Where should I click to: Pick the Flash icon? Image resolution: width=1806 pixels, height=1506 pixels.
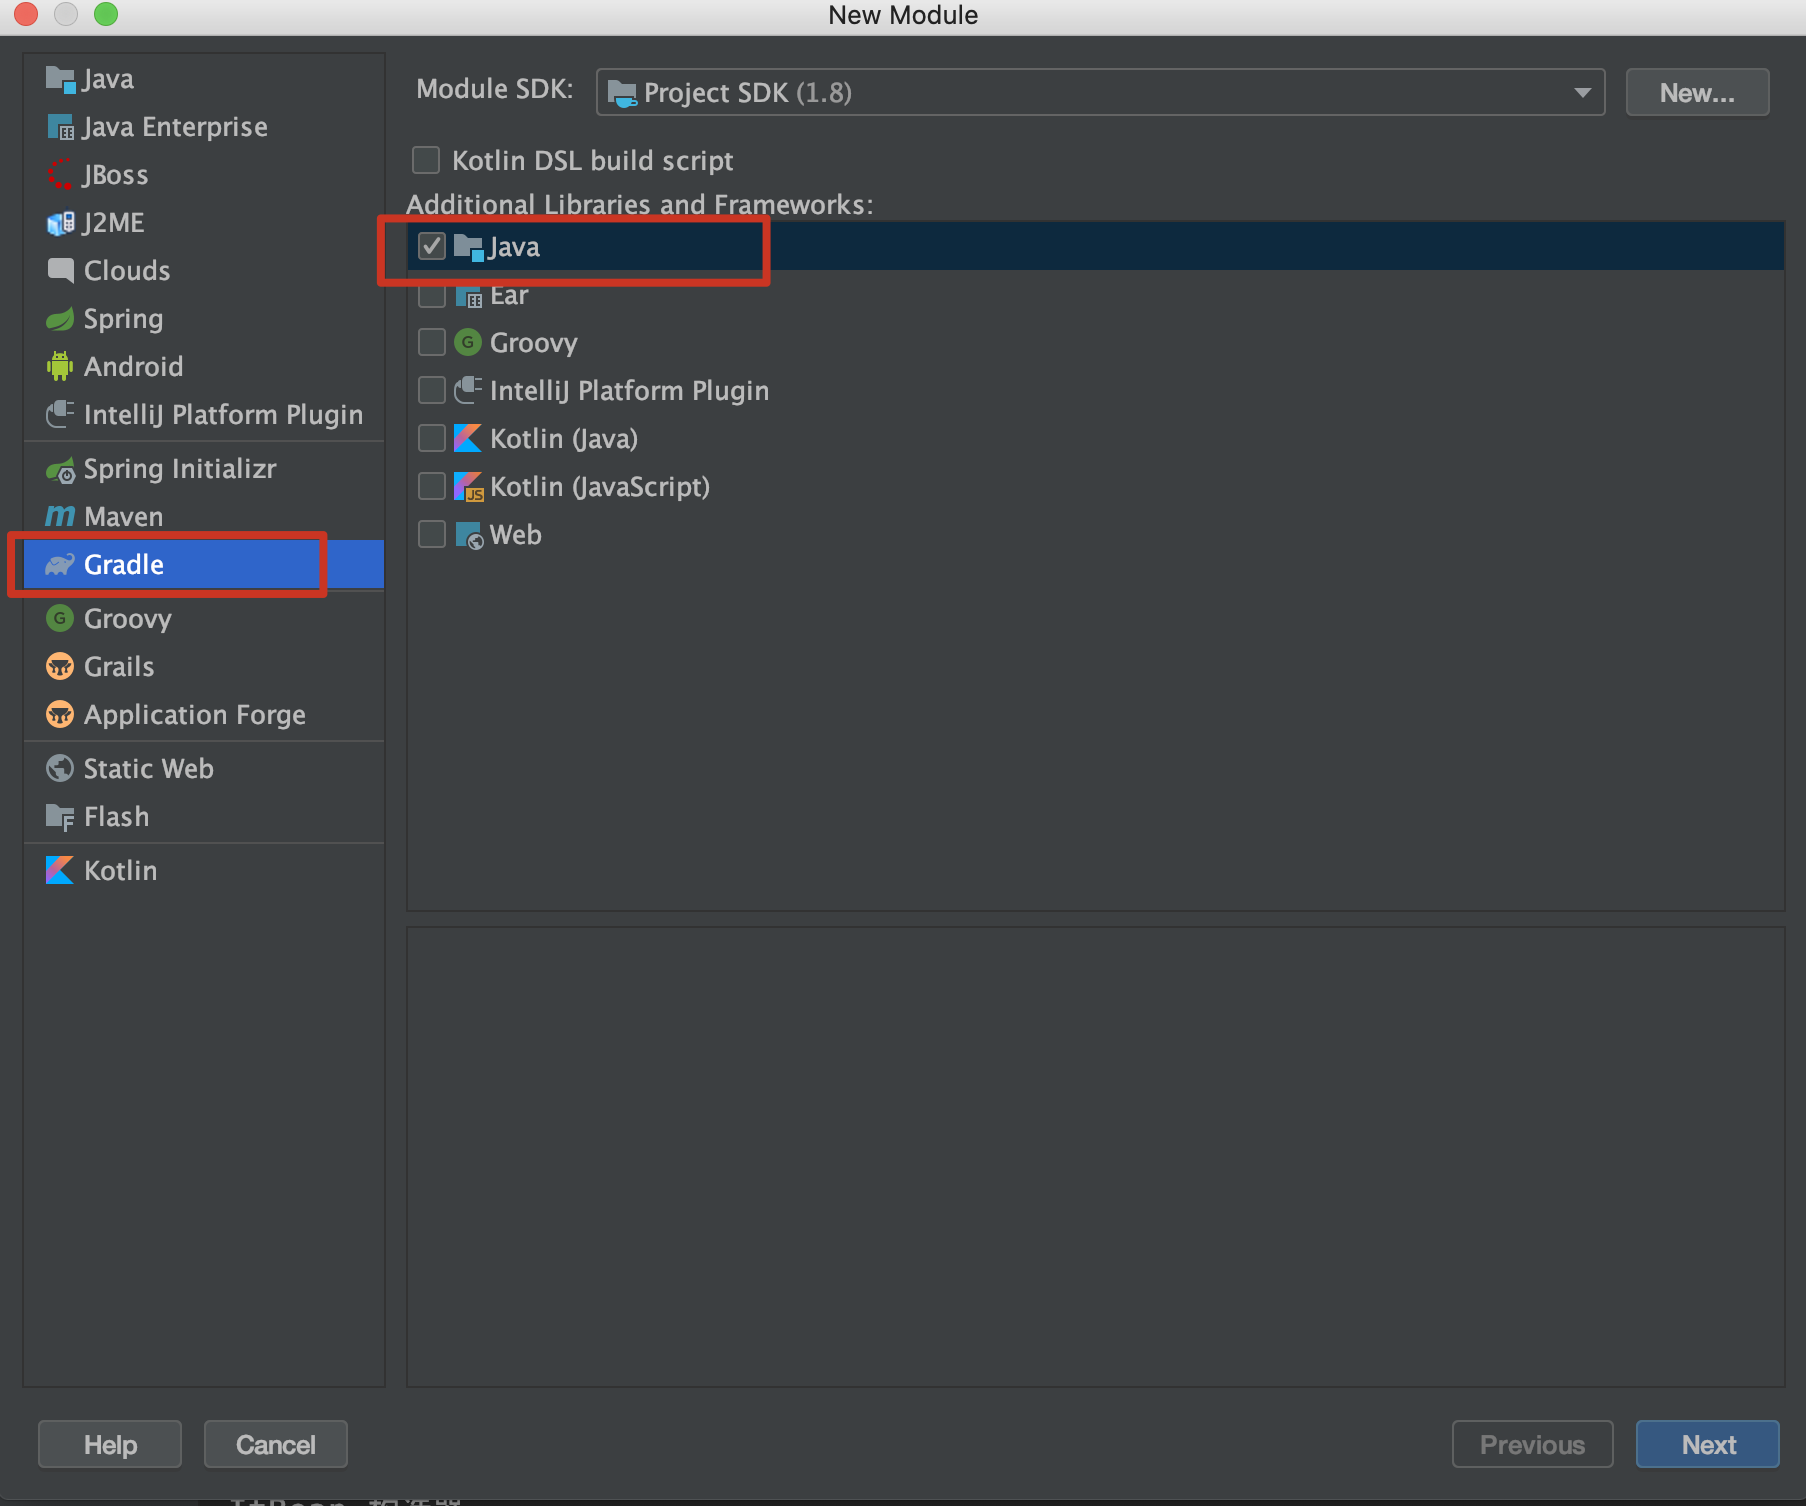(60, 817)
